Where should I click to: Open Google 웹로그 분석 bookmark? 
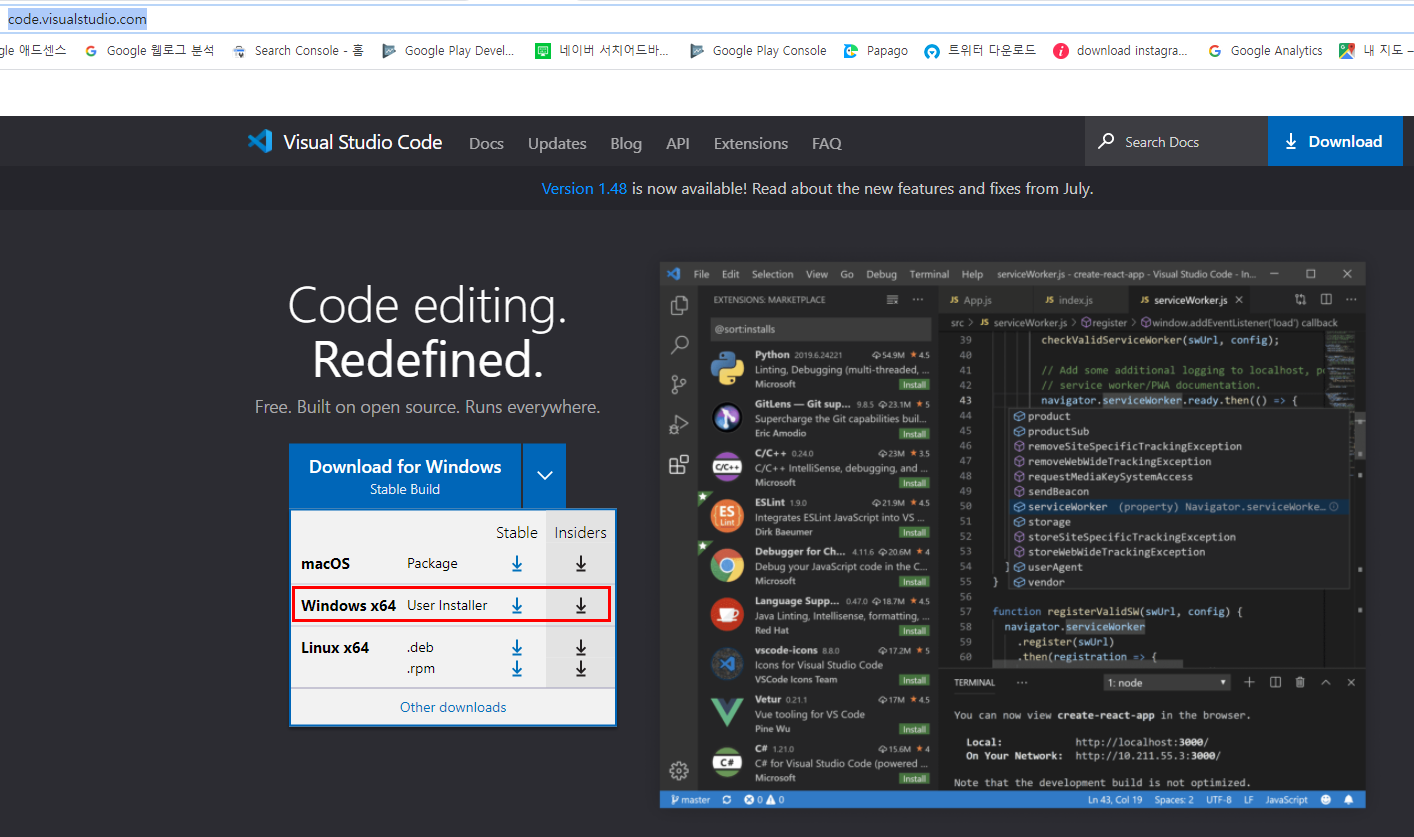click(x=149, y=50)
